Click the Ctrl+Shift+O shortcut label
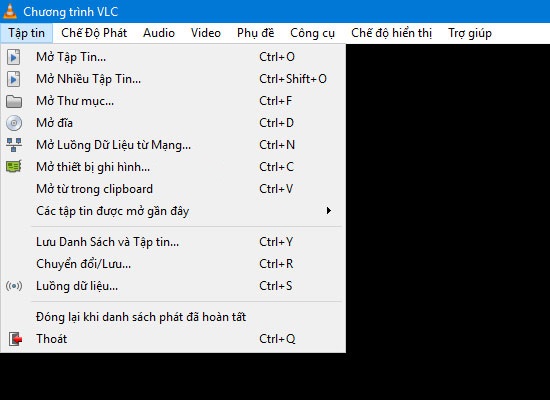 coord(293,79)
